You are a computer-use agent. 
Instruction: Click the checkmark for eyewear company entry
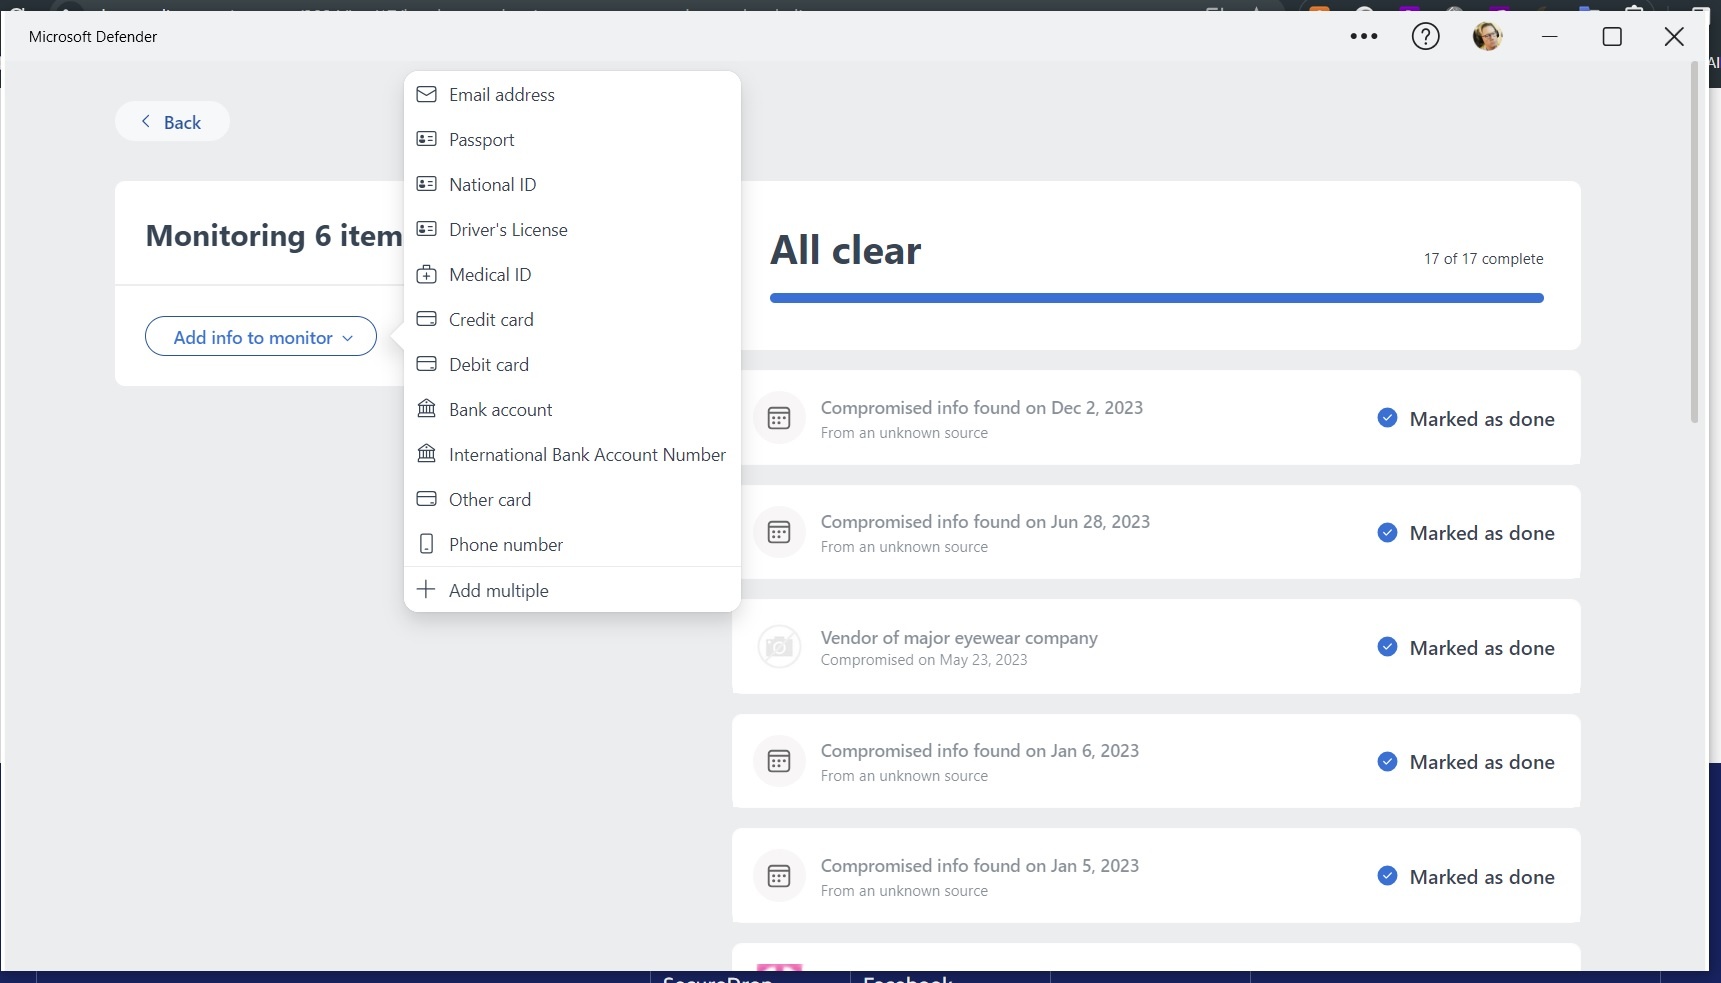[x=1387, y=647]
